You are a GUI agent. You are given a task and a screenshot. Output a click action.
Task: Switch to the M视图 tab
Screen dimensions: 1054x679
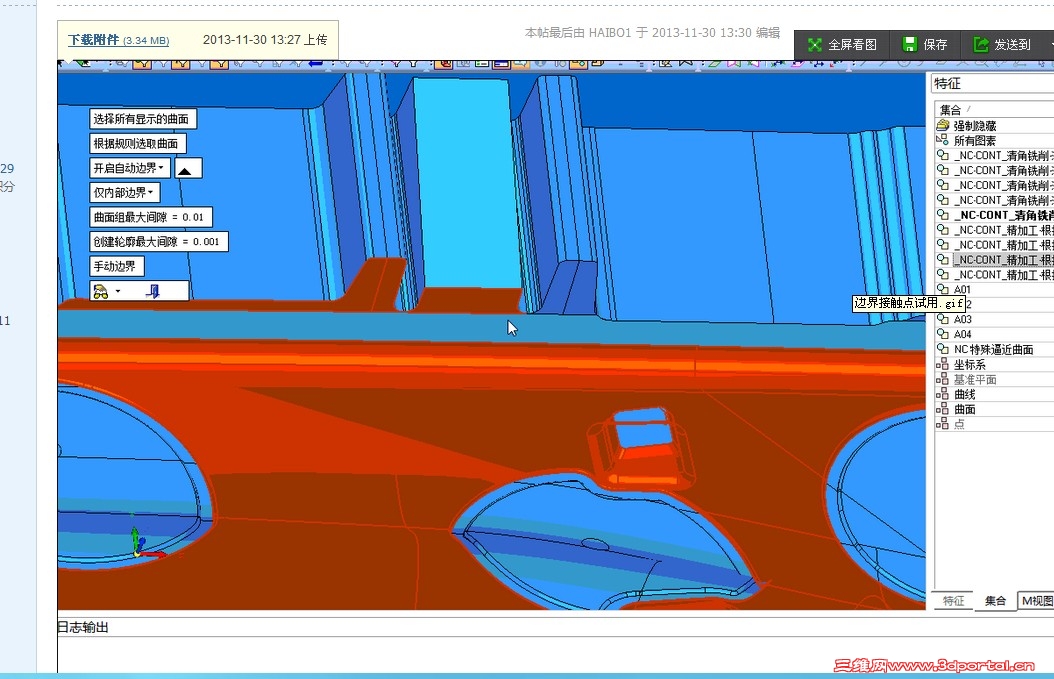click(x=1037, y=600)
